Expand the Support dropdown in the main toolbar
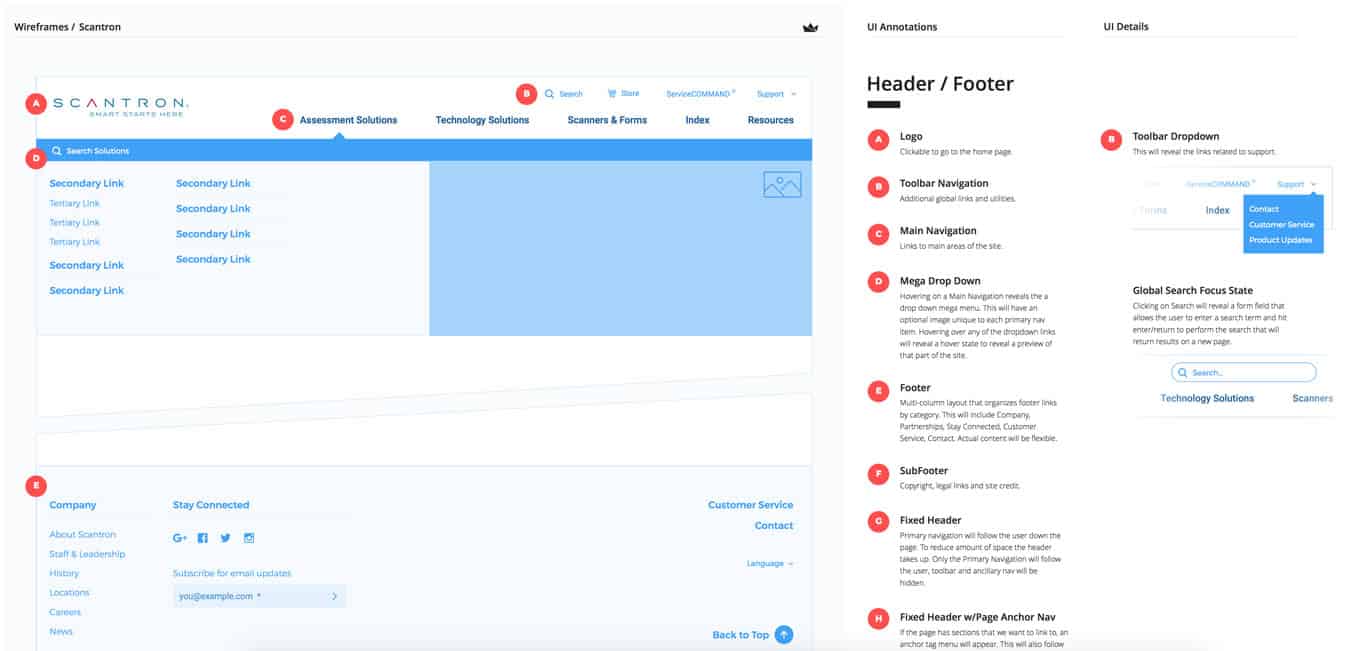The height and width of the screenshot is (651, 1350). tap(777, 94)
